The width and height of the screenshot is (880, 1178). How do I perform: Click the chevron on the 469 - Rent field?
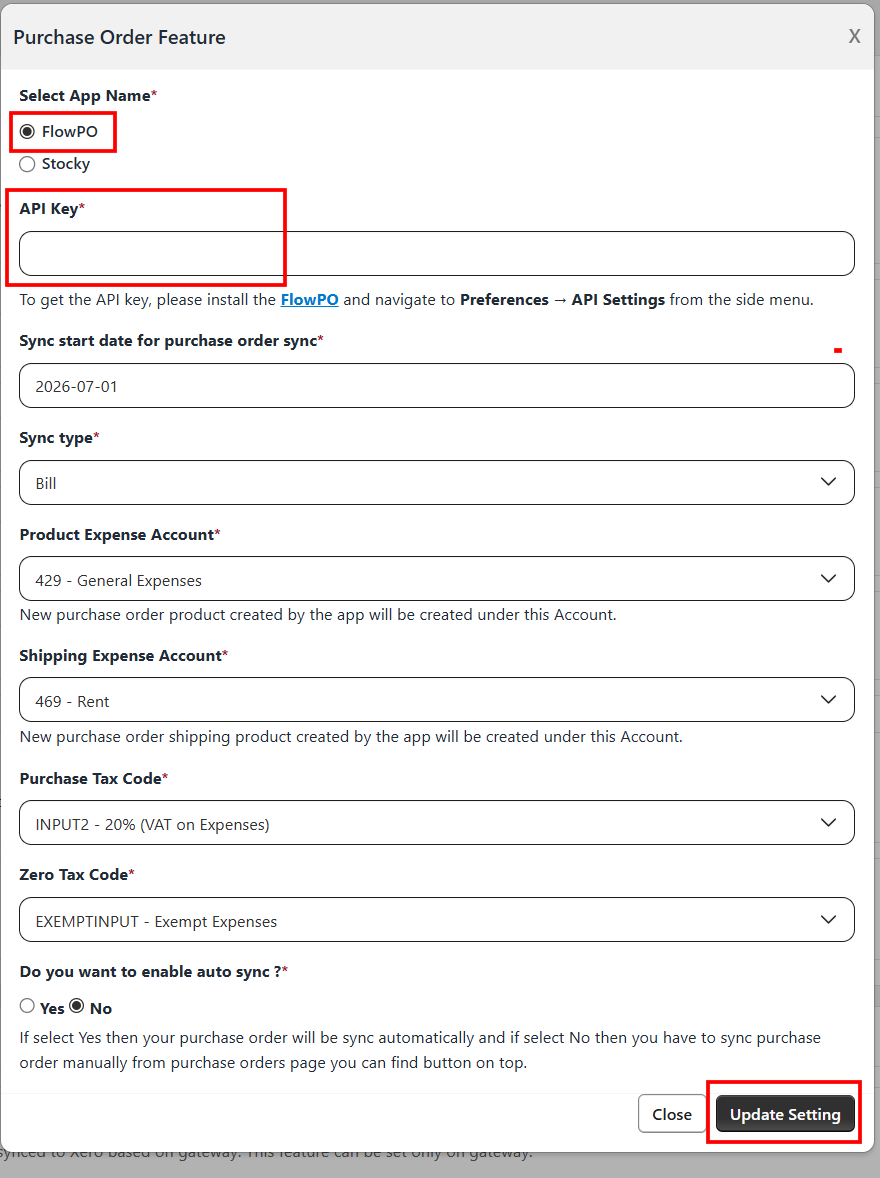click(828, 699)
